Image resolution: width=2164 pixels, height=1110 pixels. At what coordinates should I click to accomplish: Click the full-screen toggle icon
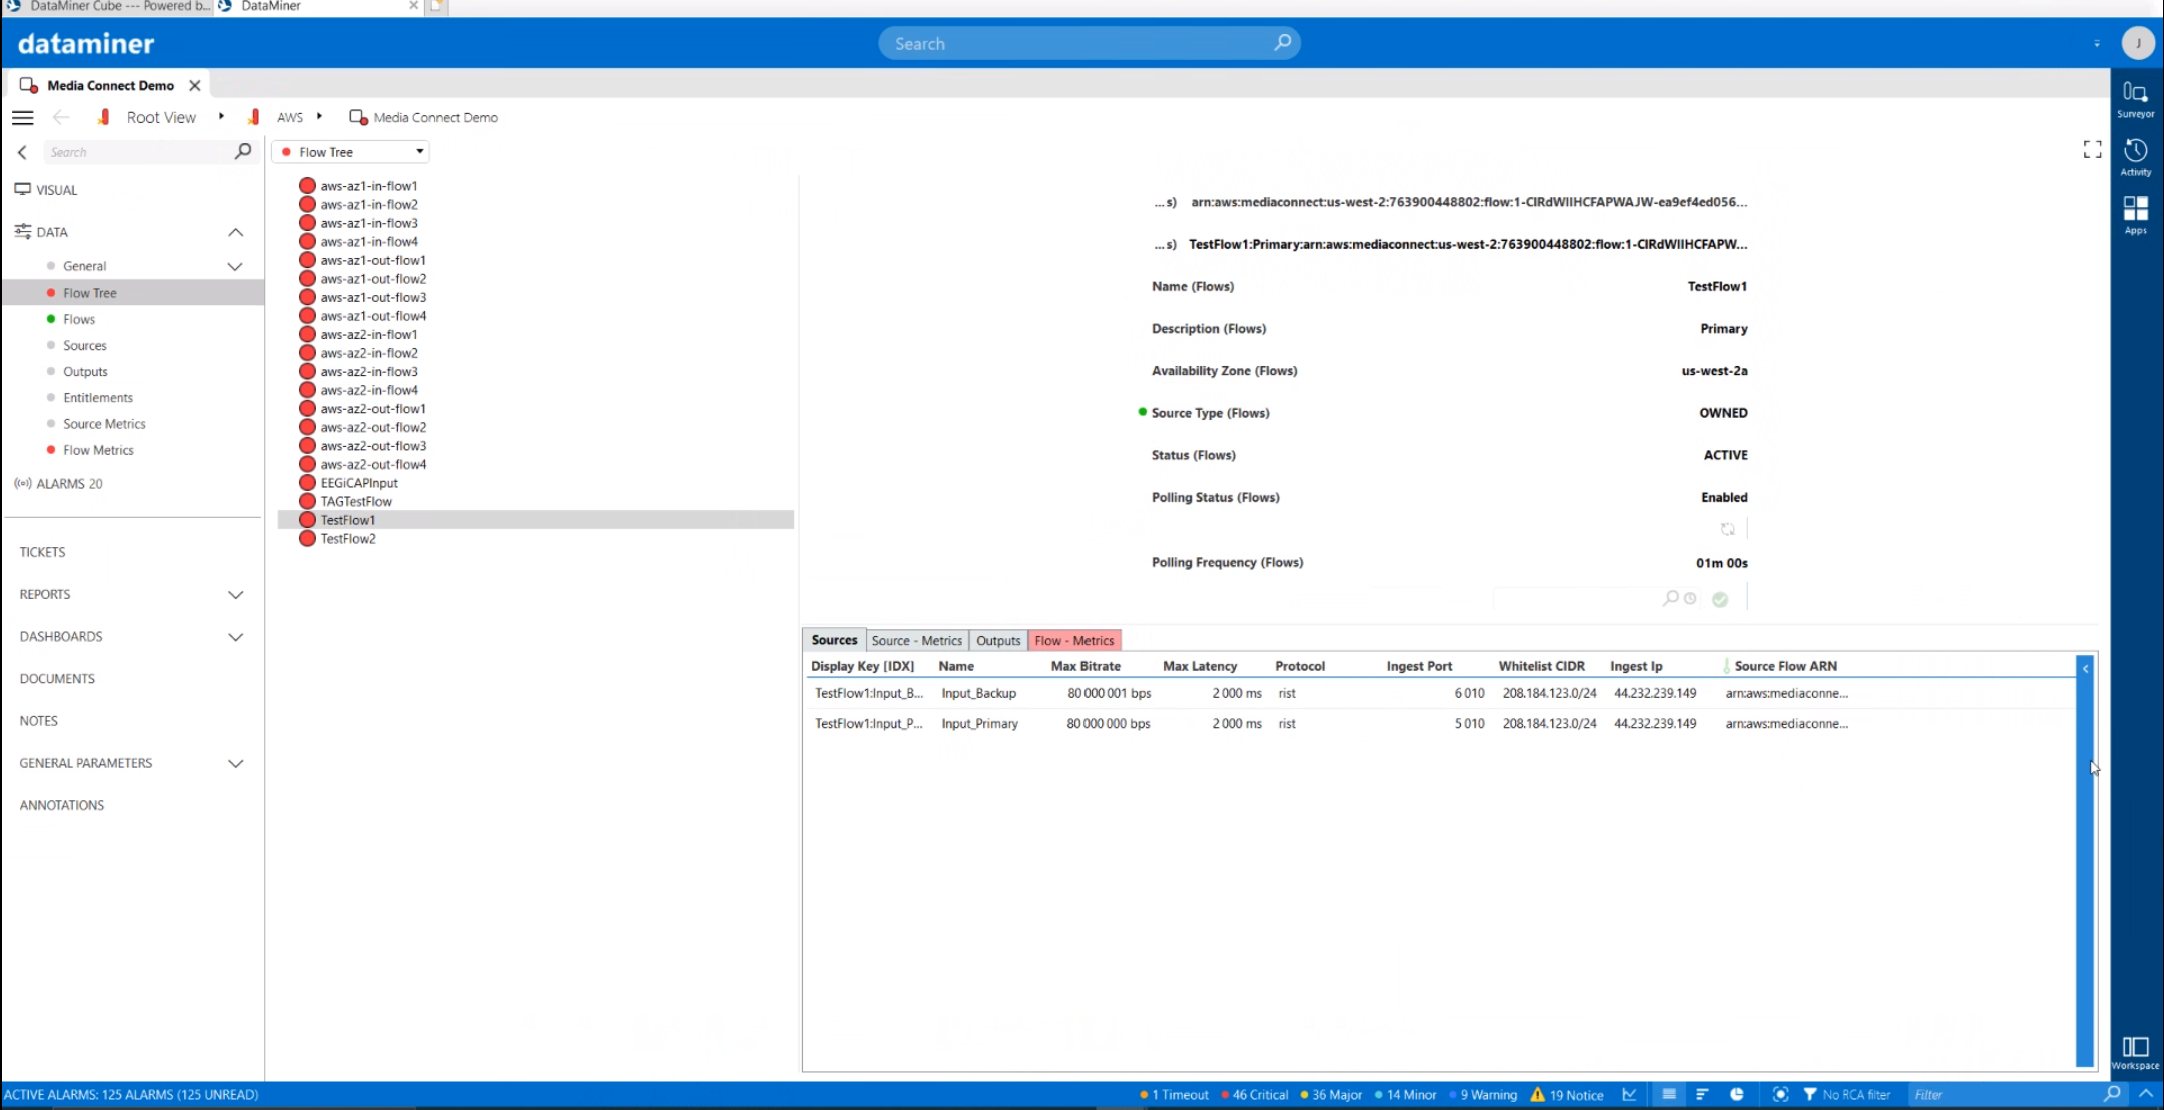point(2092,150)
